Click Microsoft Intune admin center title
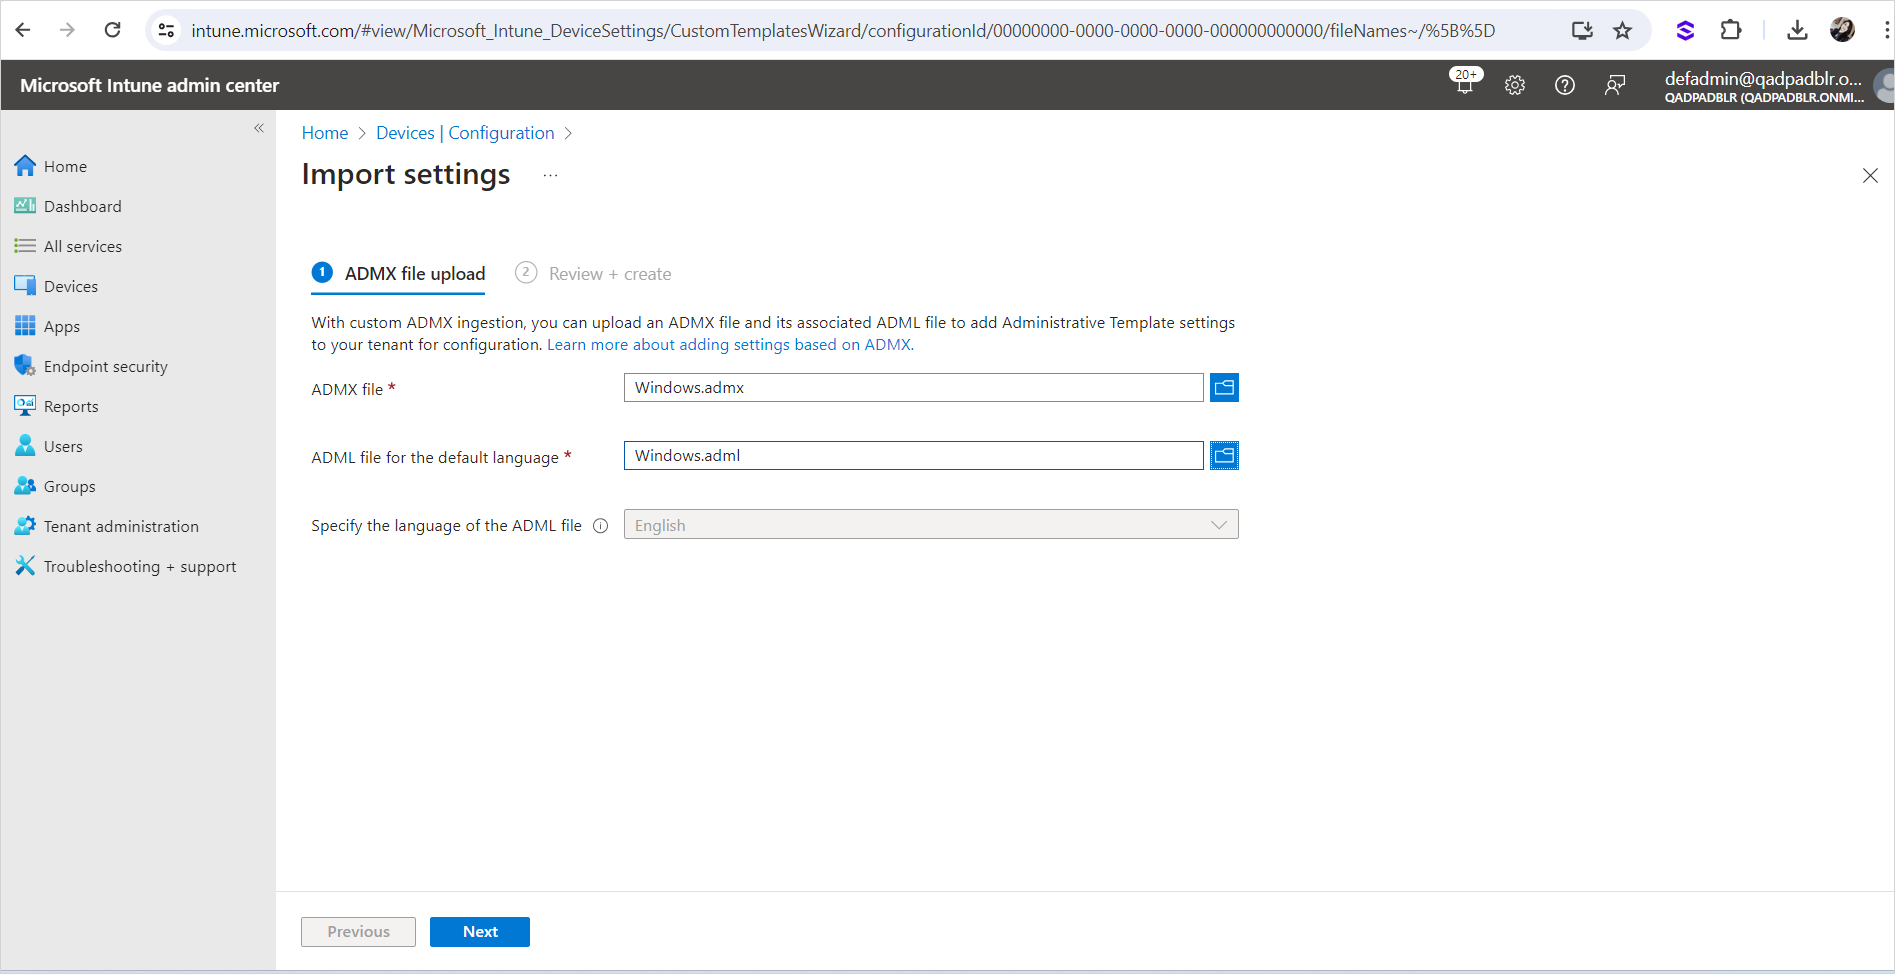This screenshot has height=974, width=1895. pyautogui.click(x=150, y=85)
